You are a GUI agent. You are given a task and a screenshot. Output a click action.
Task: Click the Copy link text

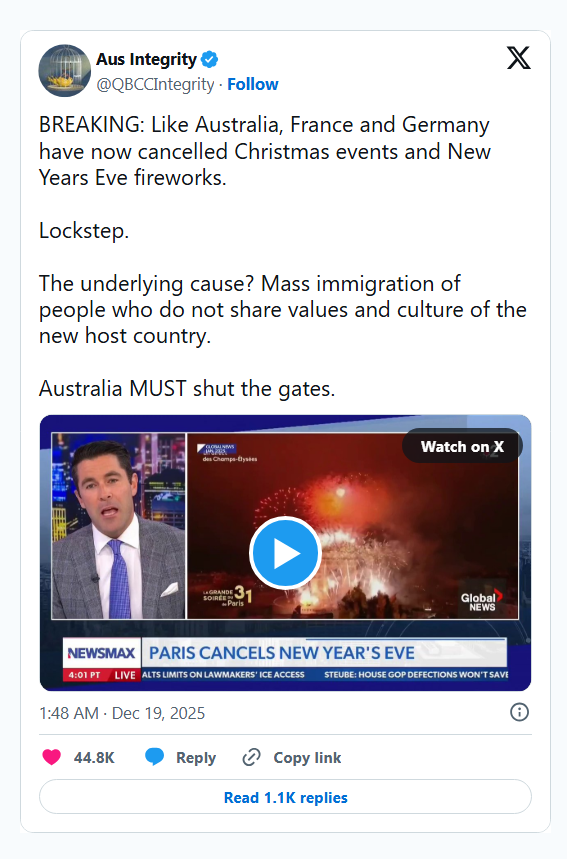pos(307,758)
